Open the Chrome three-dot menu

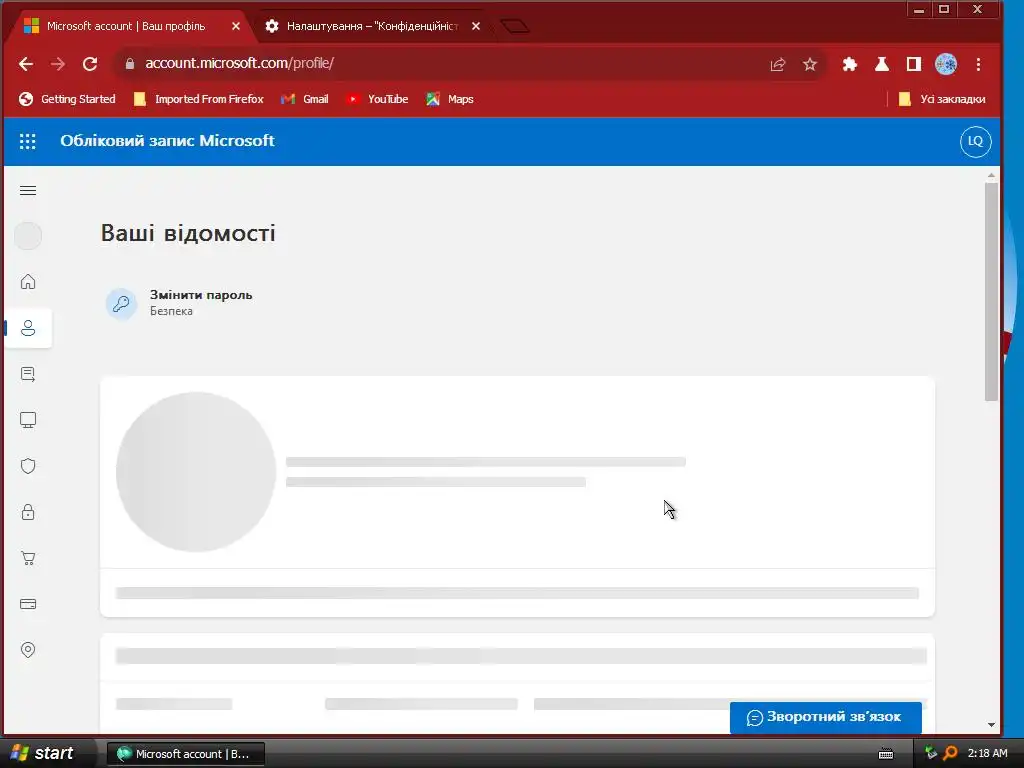[978, 64]
